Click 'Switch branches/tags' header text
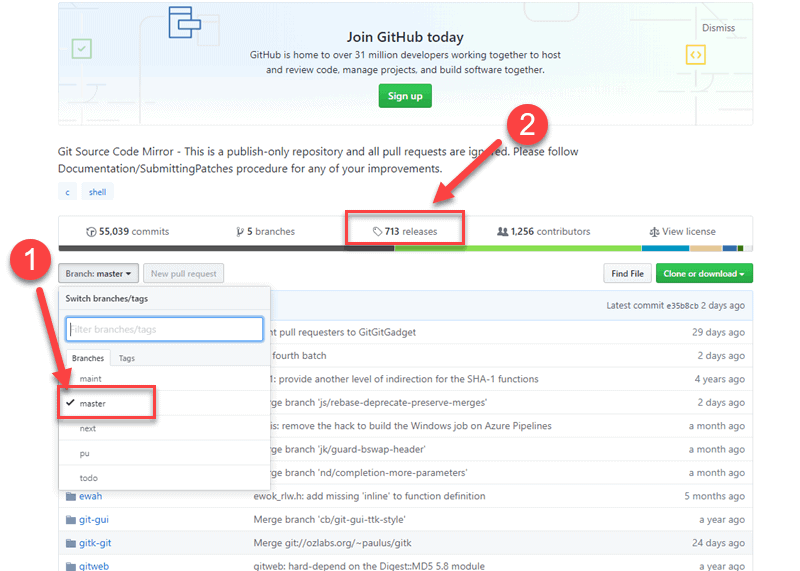The image size is (800, 571). 107,299
